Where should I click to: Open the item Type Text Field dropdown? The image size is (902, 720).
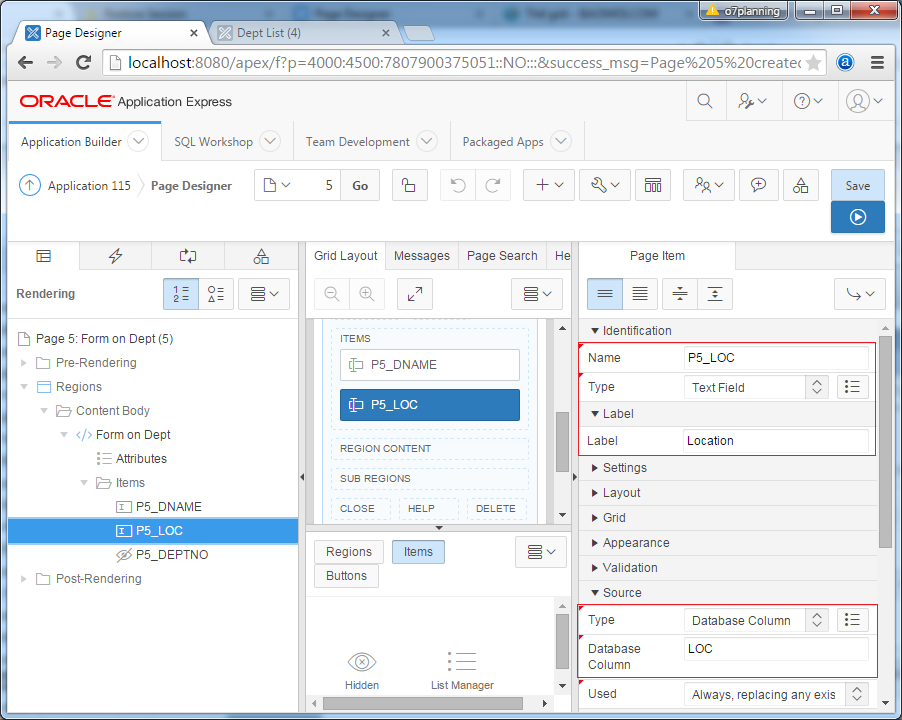coord(756,387)
